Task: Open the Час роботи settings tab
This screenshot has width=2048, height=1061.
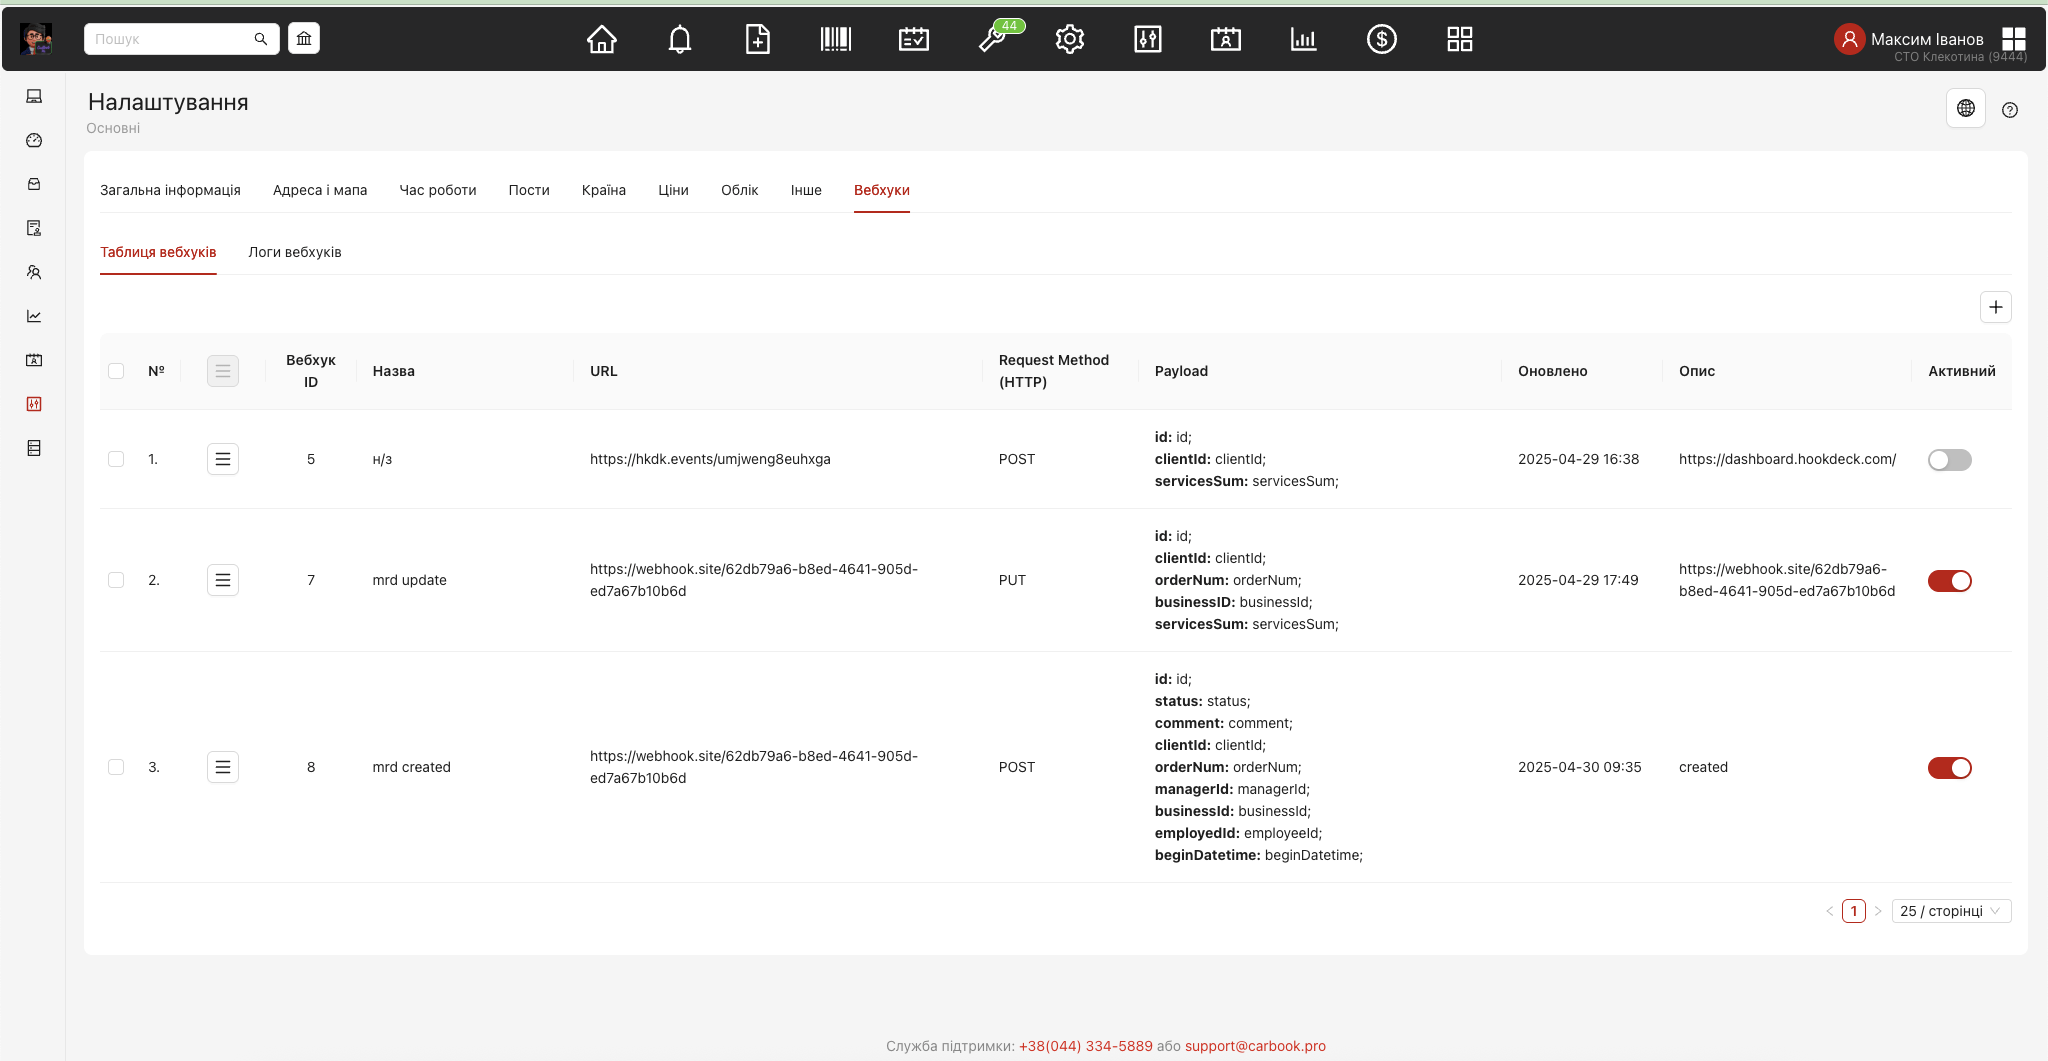Action: [x=438, y=190]
